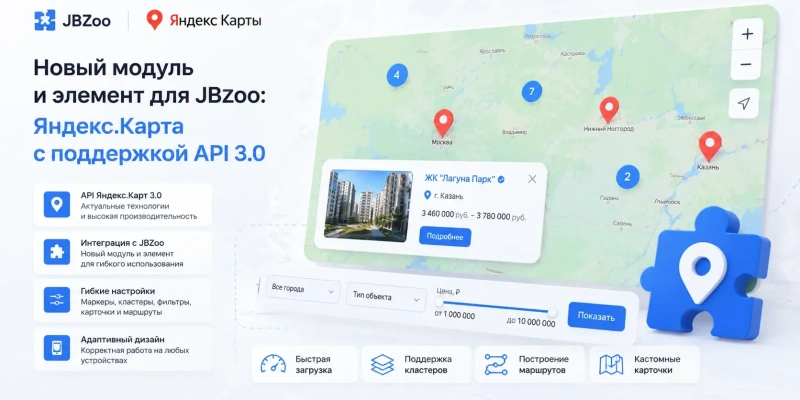Click the Яндекс Карты brand text
The image size is (800, 400).
tap(215, 21)
